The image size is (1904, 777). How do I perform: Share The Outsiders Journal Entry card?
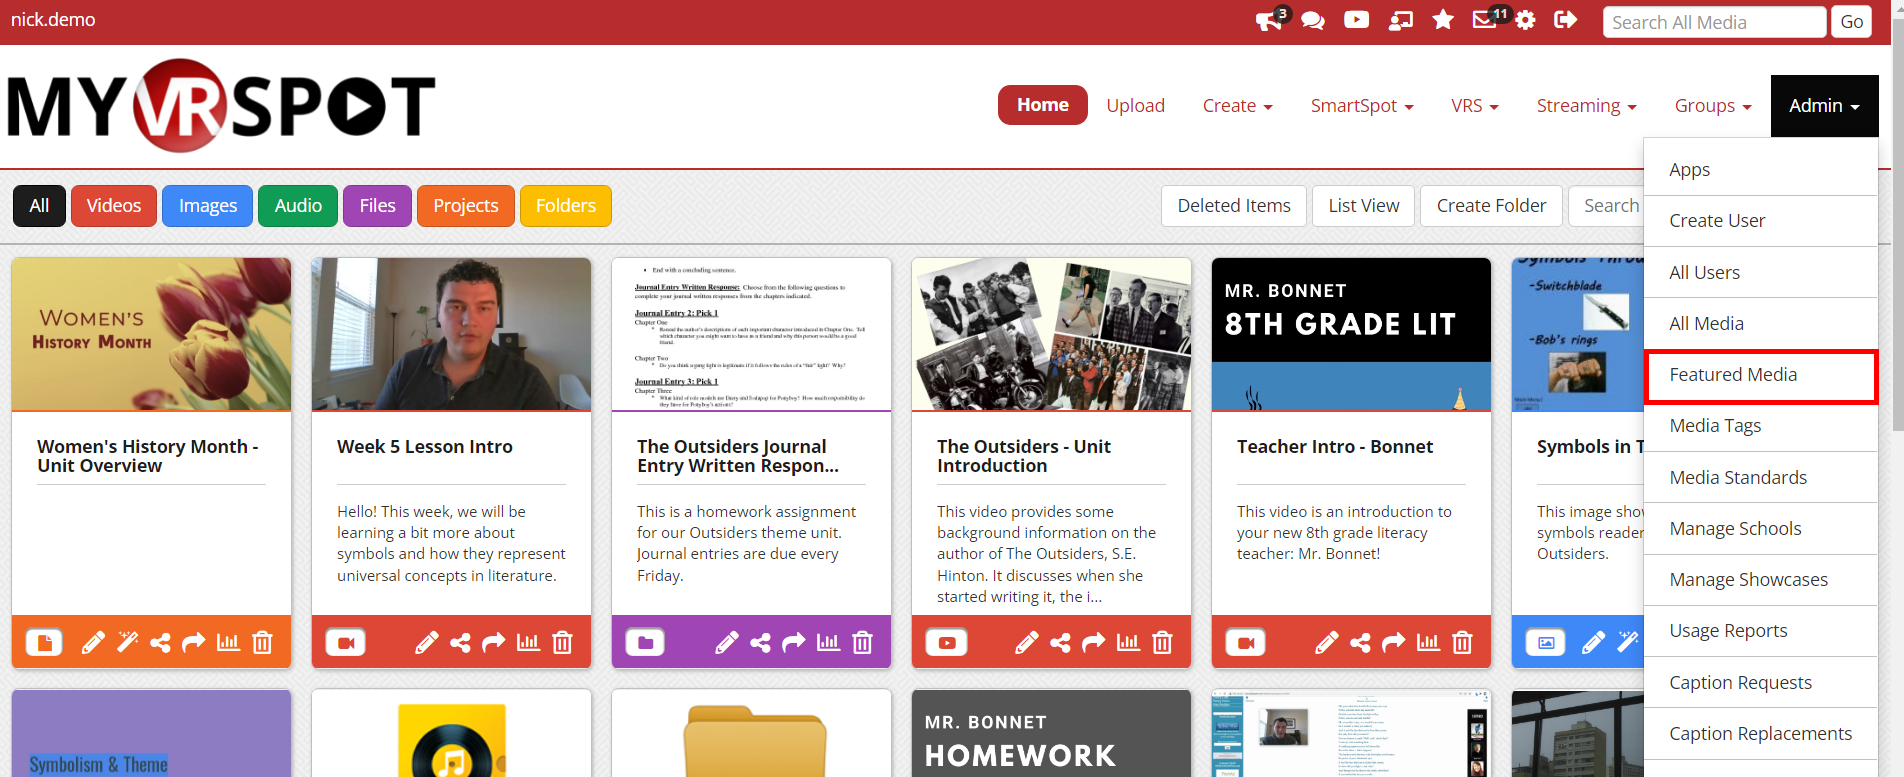tap(760, 642)
